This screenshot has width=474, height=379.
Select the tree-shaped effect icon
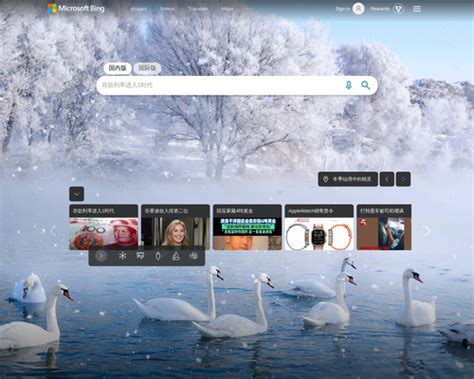pyautogui.click(x=176, y=256)
